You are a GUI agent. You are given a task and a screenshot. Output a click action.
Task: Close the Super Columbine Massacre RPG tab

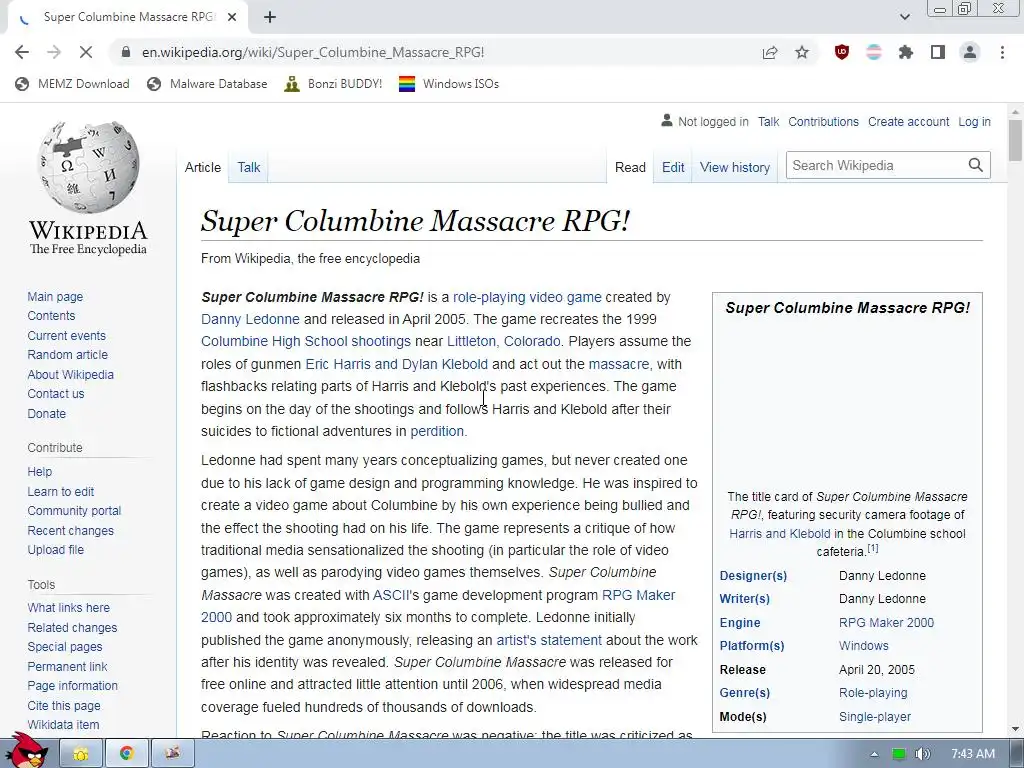tap(232, 17)
